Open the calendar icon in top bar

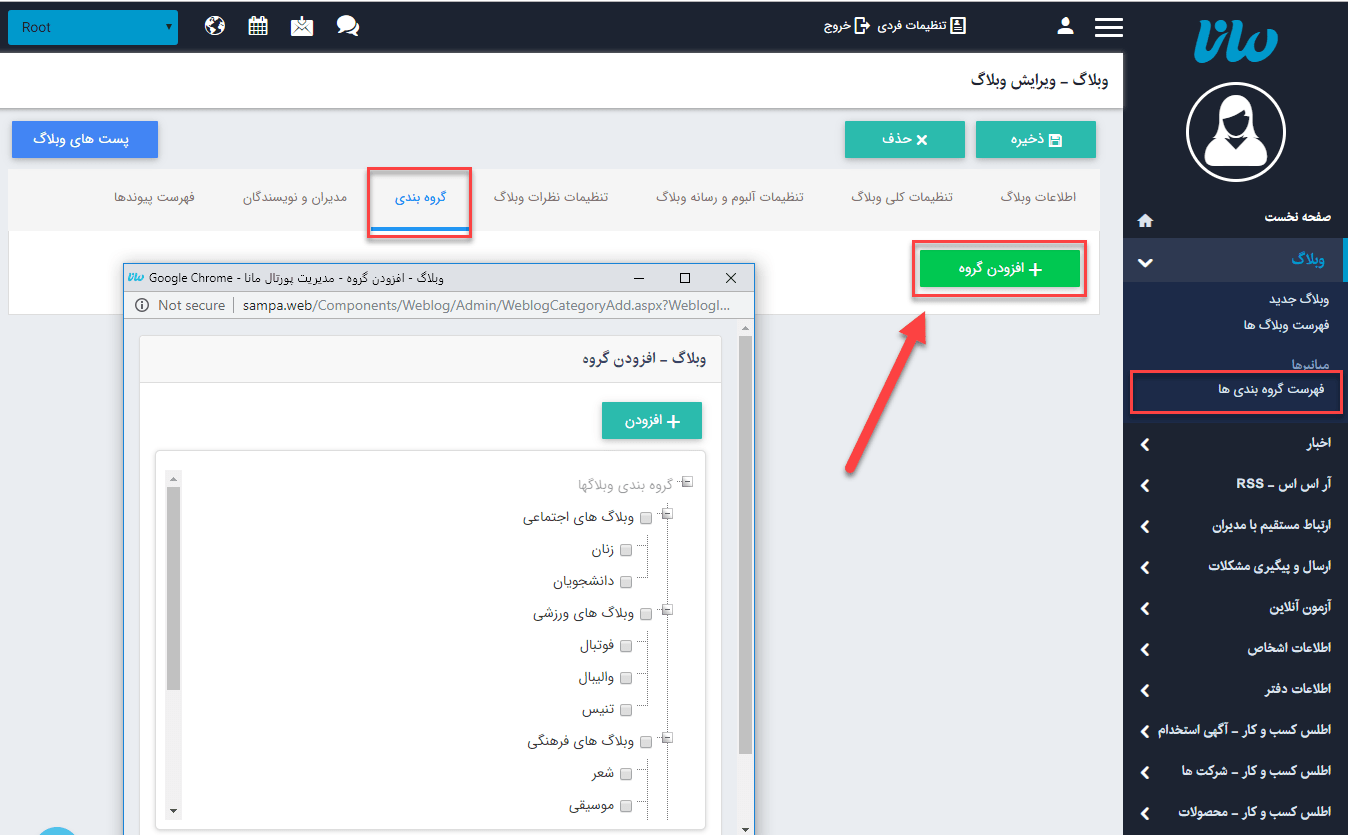click(258, 27)
